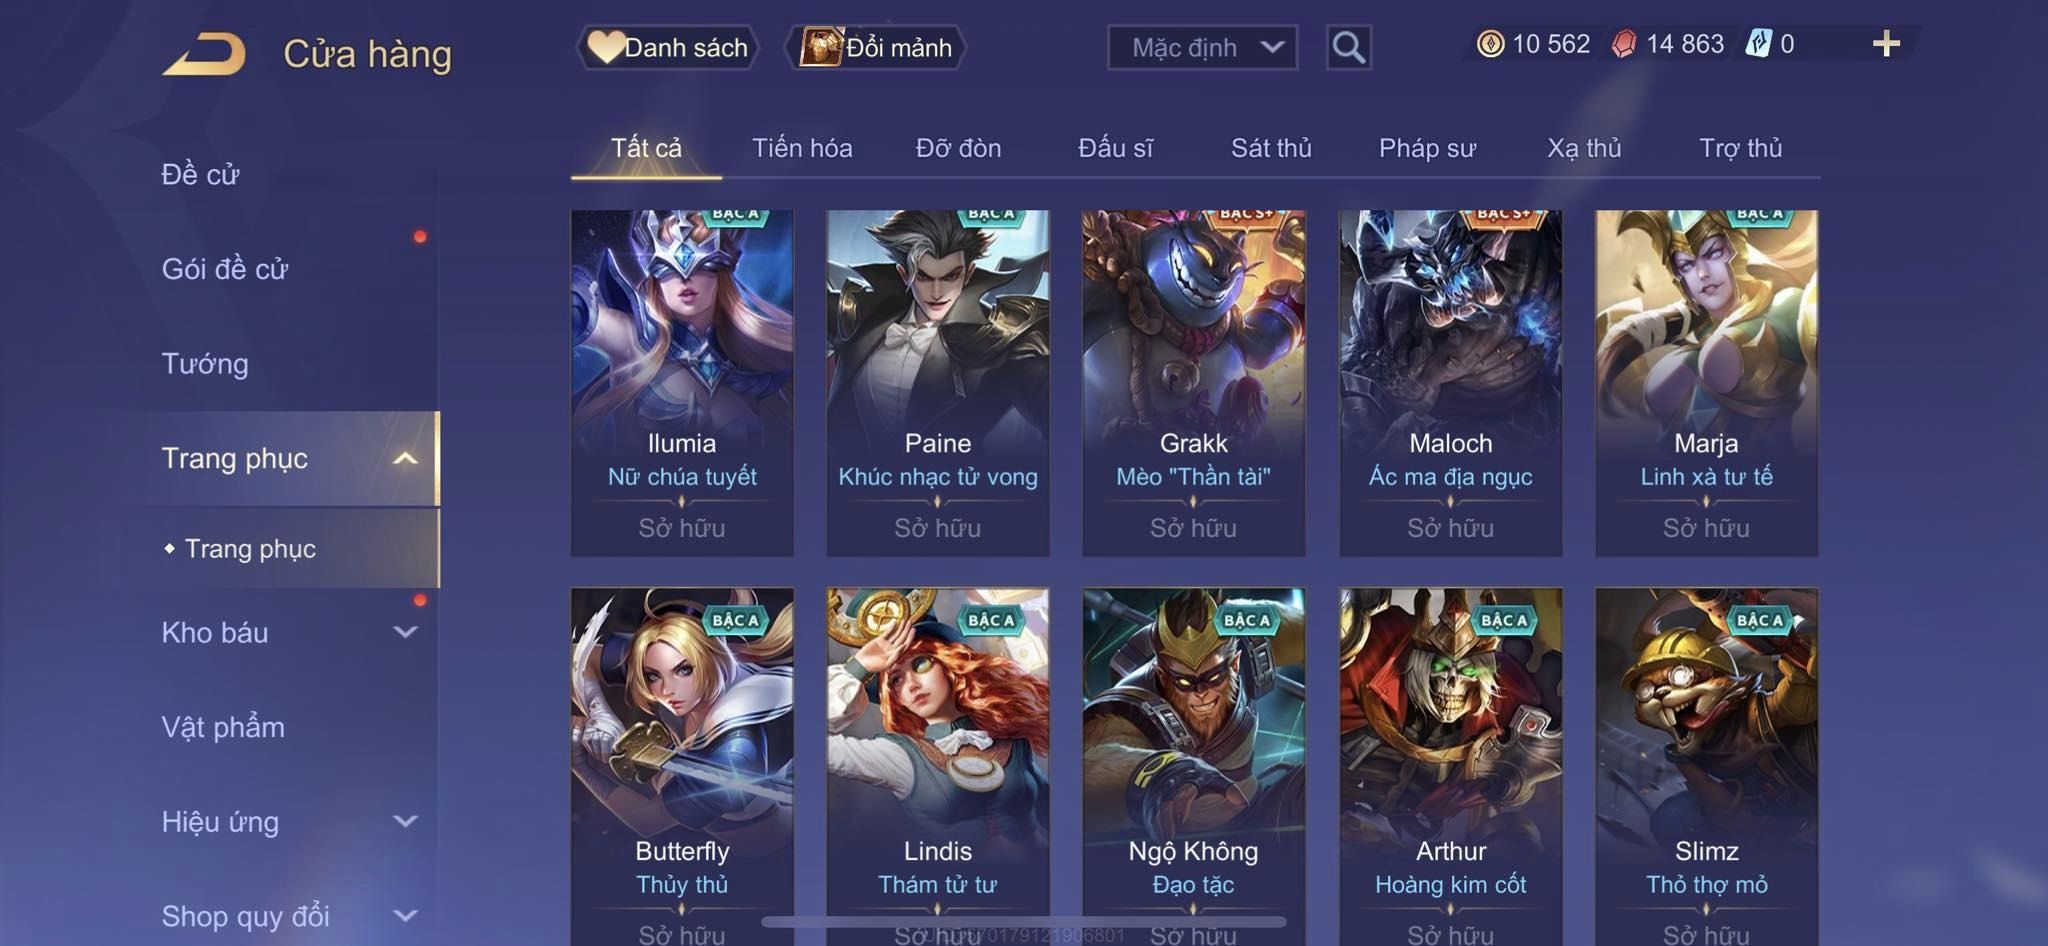Screen dimensions: 2048x946
Task: Click the blue ticket currency icon
Action: click(1758, 44)
